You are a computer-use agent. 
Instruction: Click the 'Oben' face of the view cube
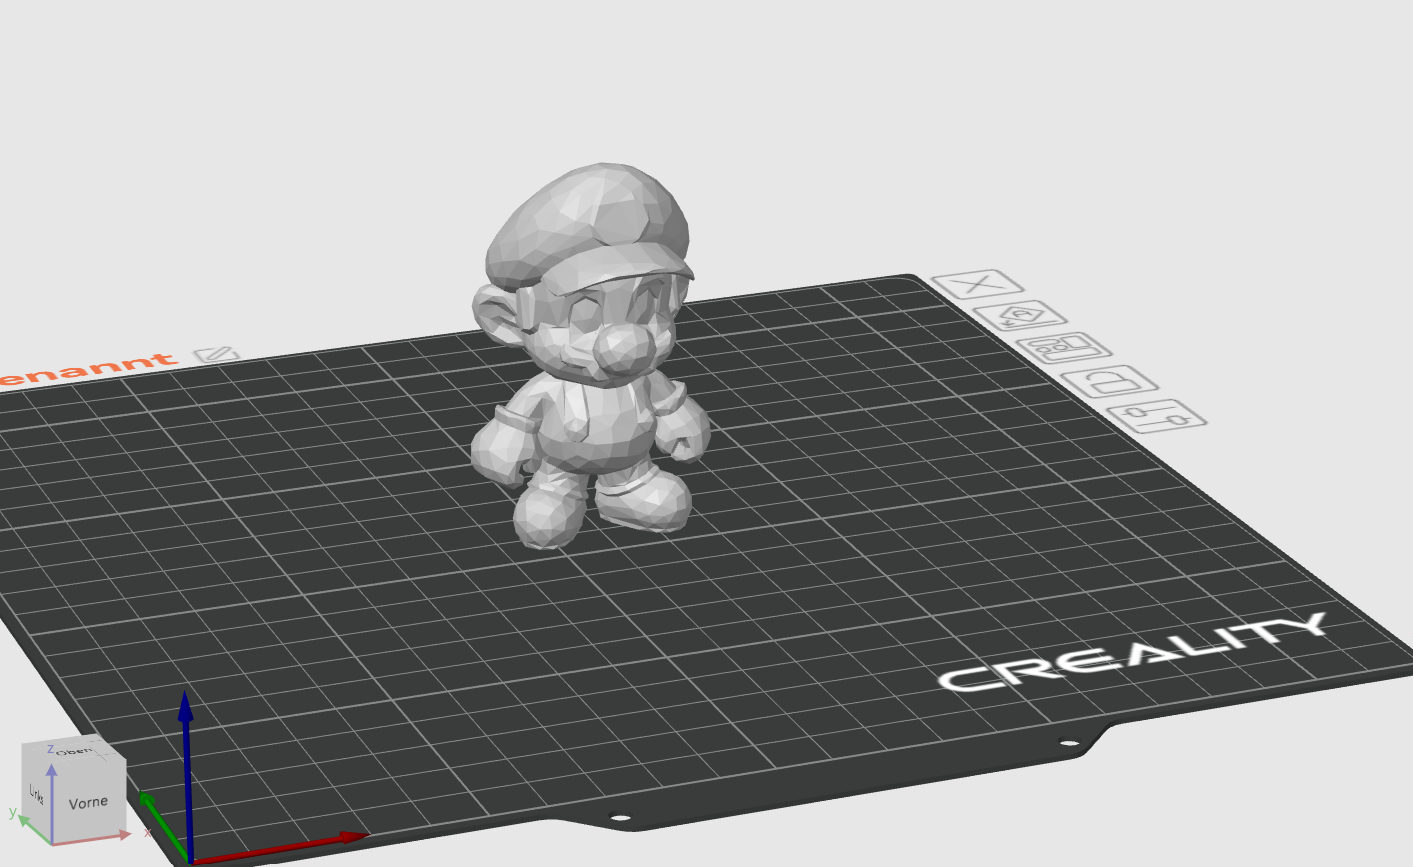coord(73,750)
